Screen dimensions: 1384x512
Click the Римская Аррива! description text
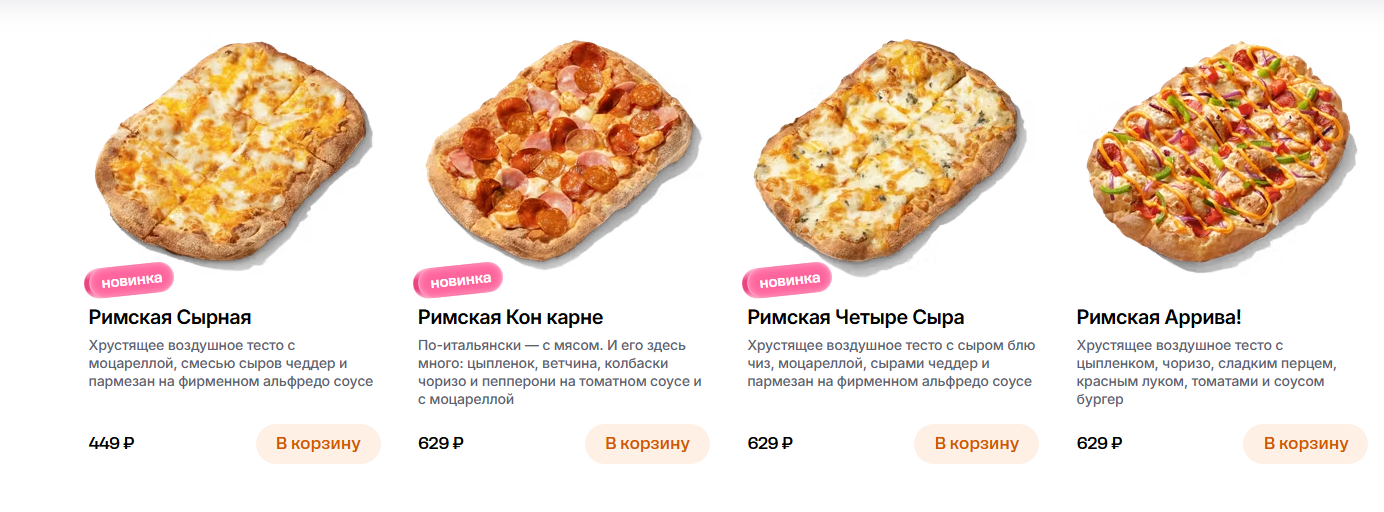click(1207, 372)
